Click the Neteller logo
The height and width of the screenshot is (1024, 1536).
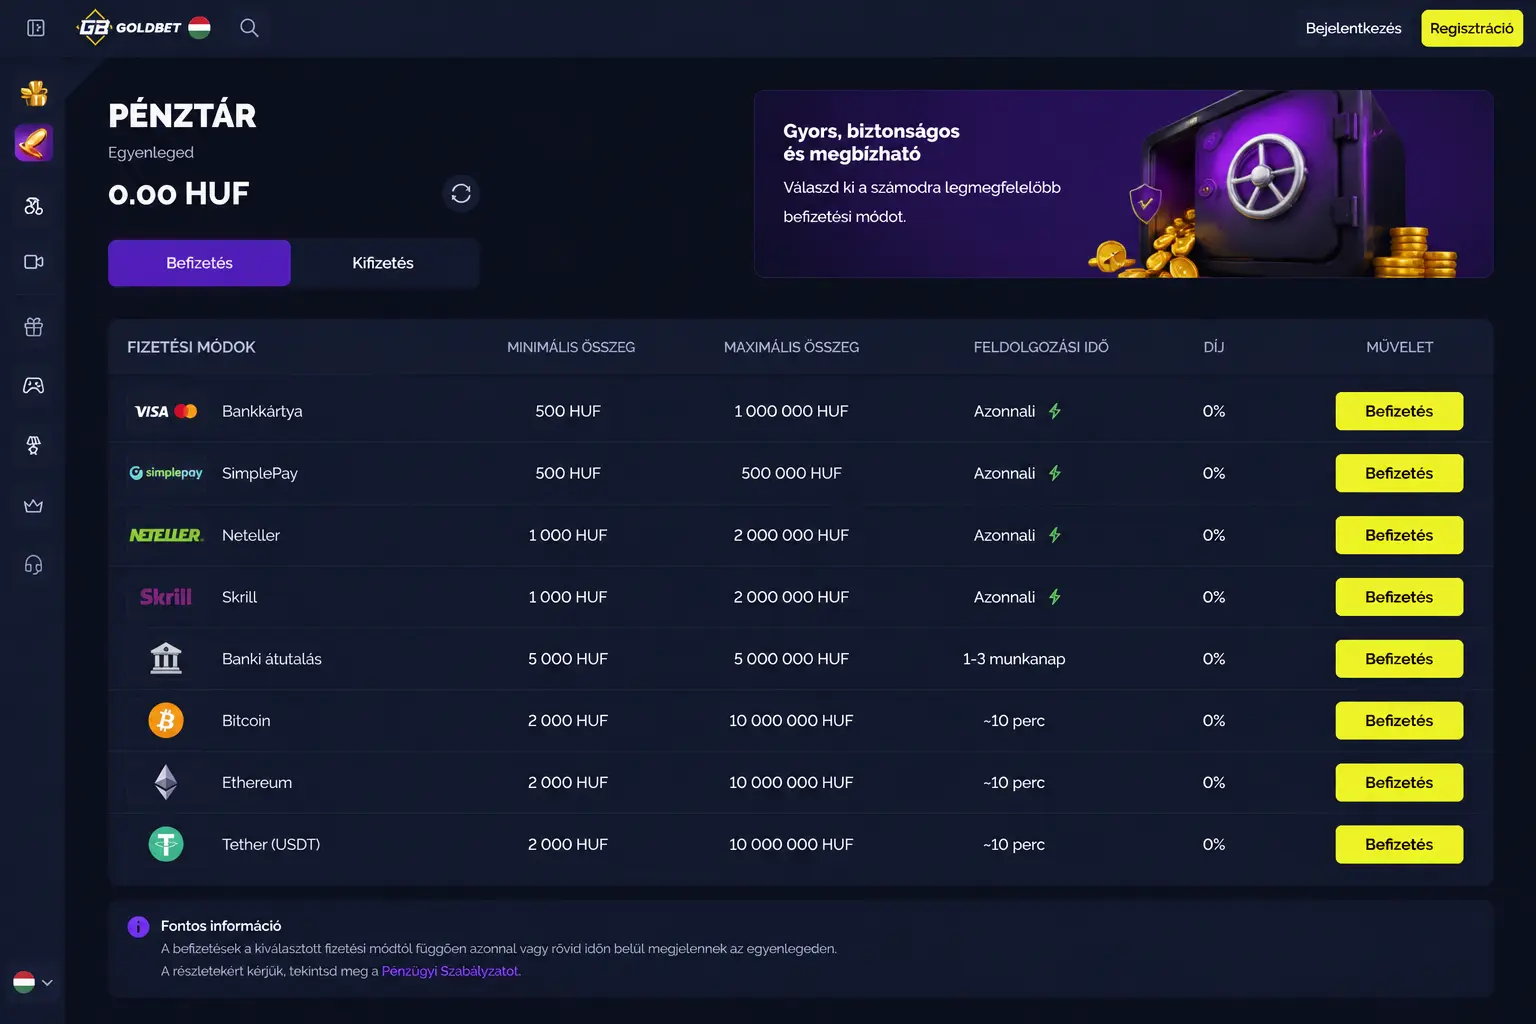166,535
